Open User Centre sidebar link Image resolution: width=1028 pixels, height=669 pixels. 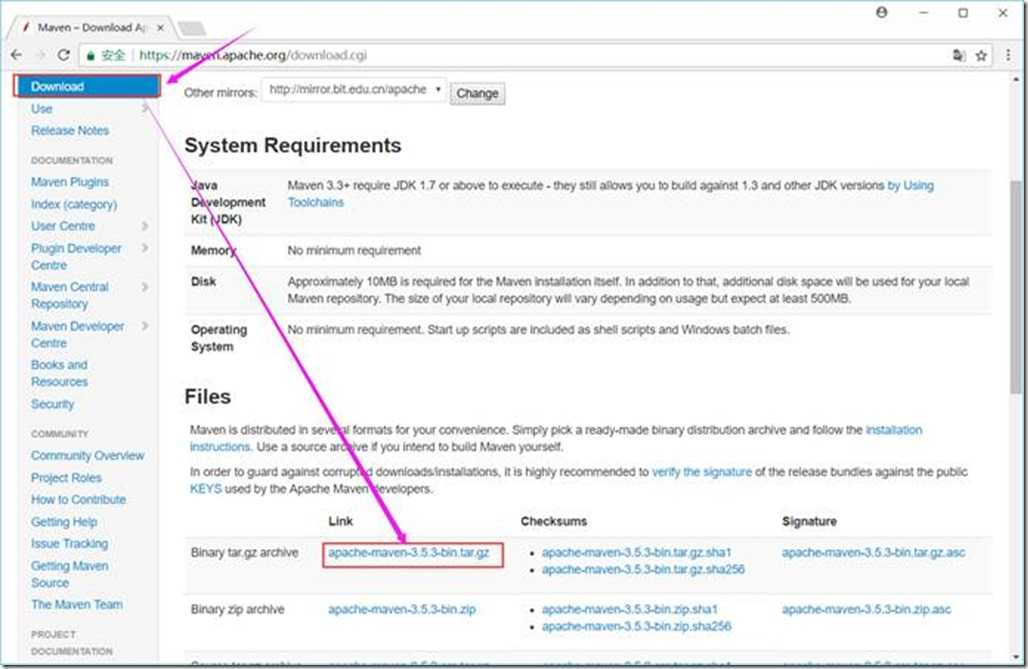tap(63, 226)
